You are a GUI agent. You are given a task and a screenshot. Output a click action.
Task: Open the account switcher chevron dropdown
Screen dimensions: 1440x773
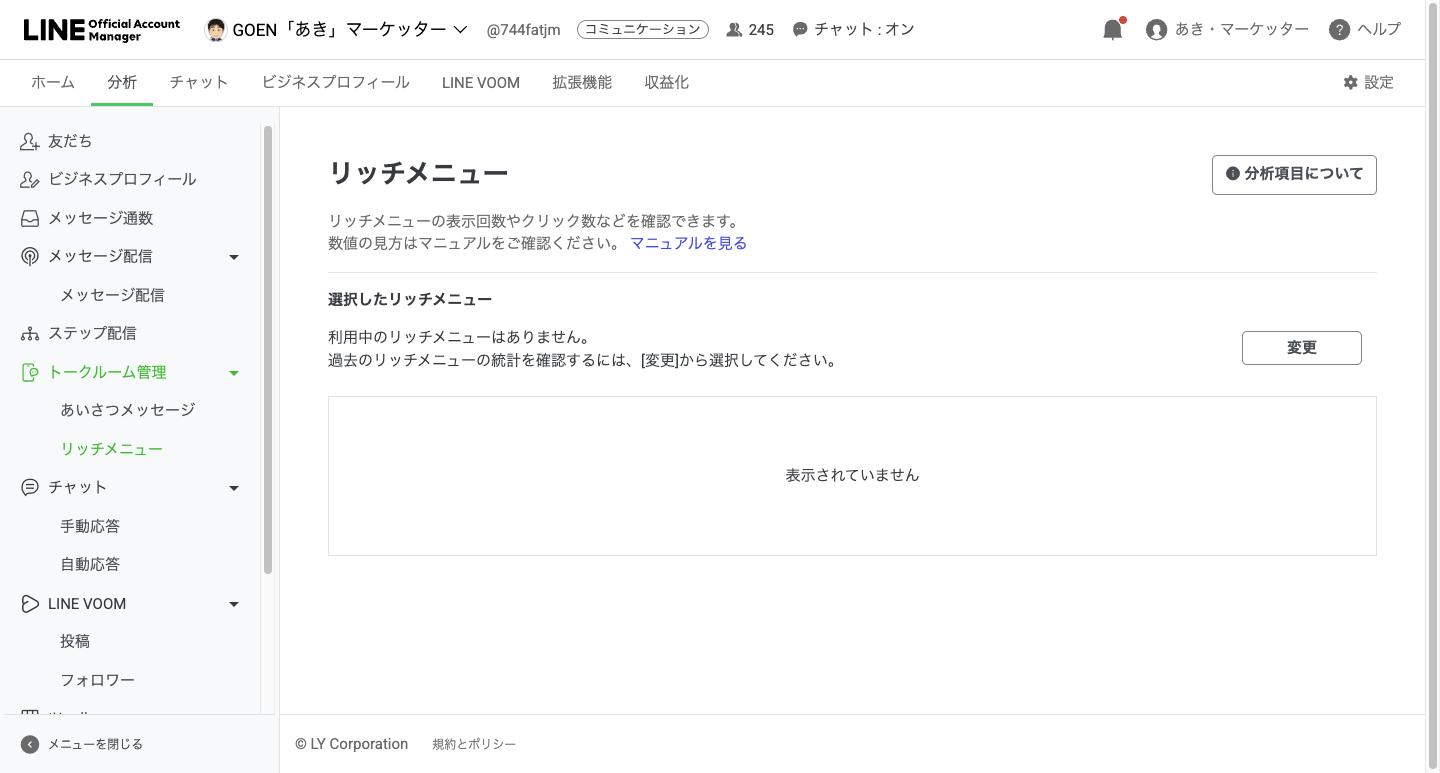pyautogui.click(x=460, y=29)
